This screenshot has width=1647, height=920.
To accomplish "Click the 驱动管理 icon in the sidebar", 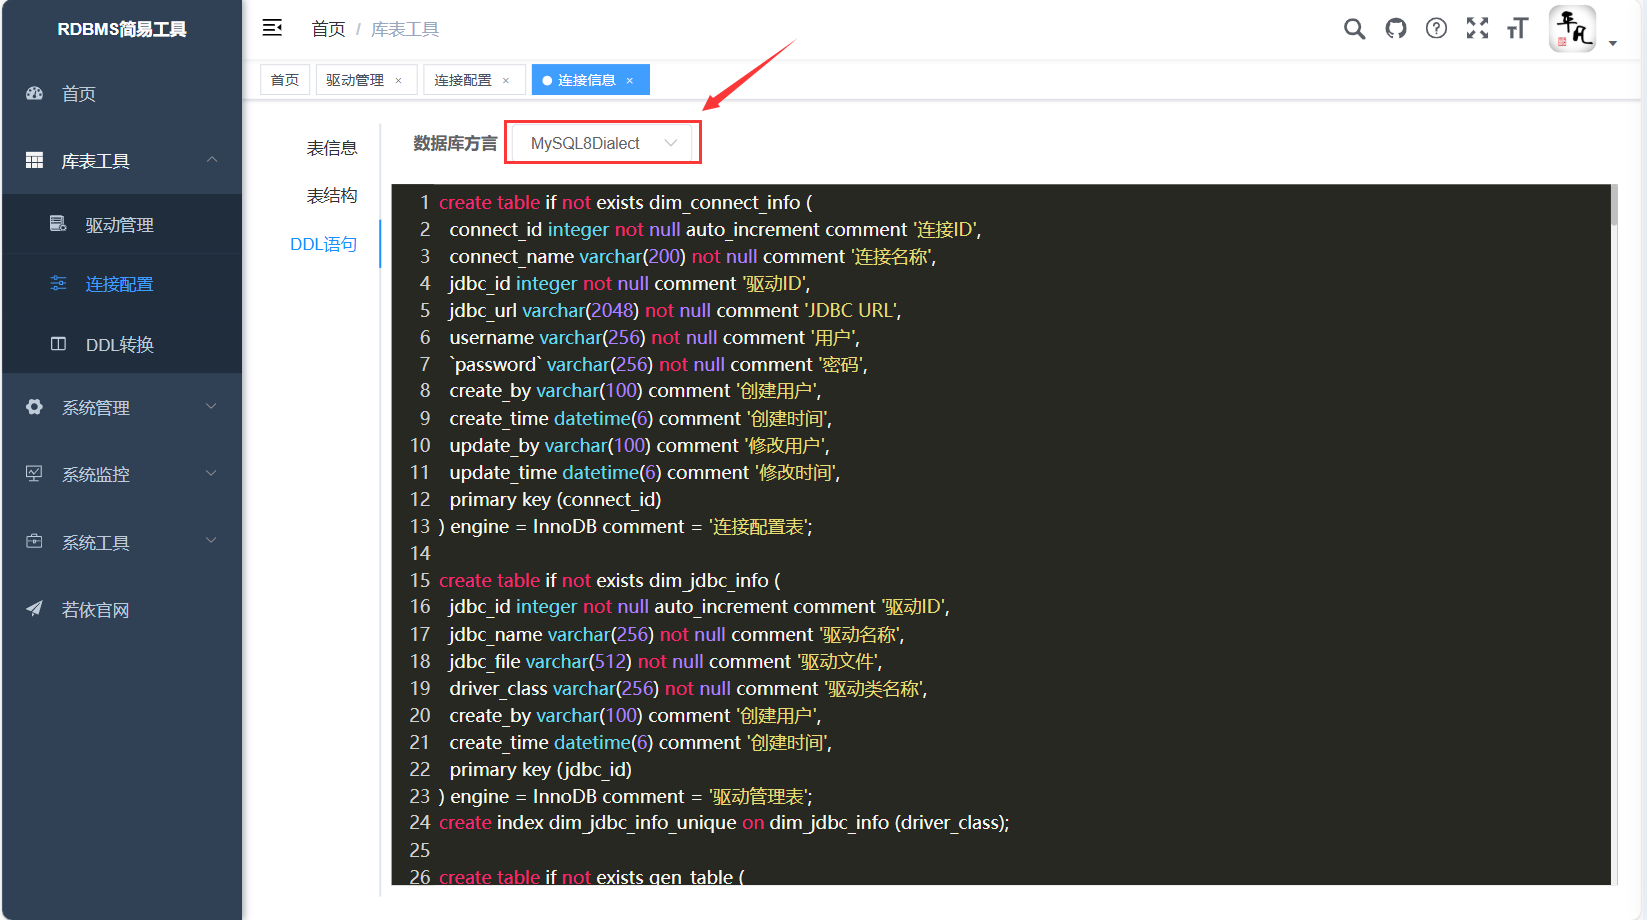I will coord(58,224).
